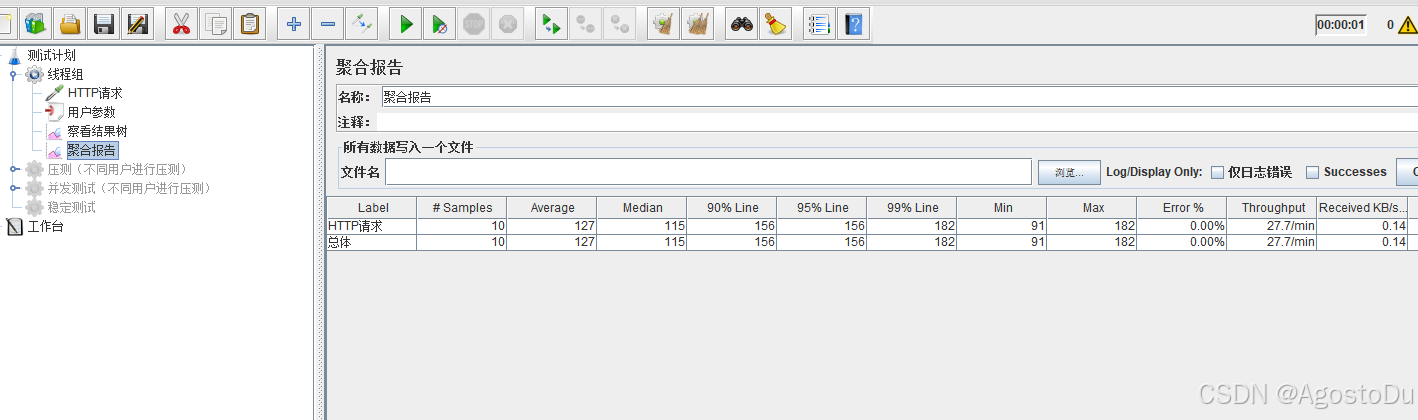Expand the 并发测试 tree node handle
Screen dimensions: 1418x420
pos(13,188)
